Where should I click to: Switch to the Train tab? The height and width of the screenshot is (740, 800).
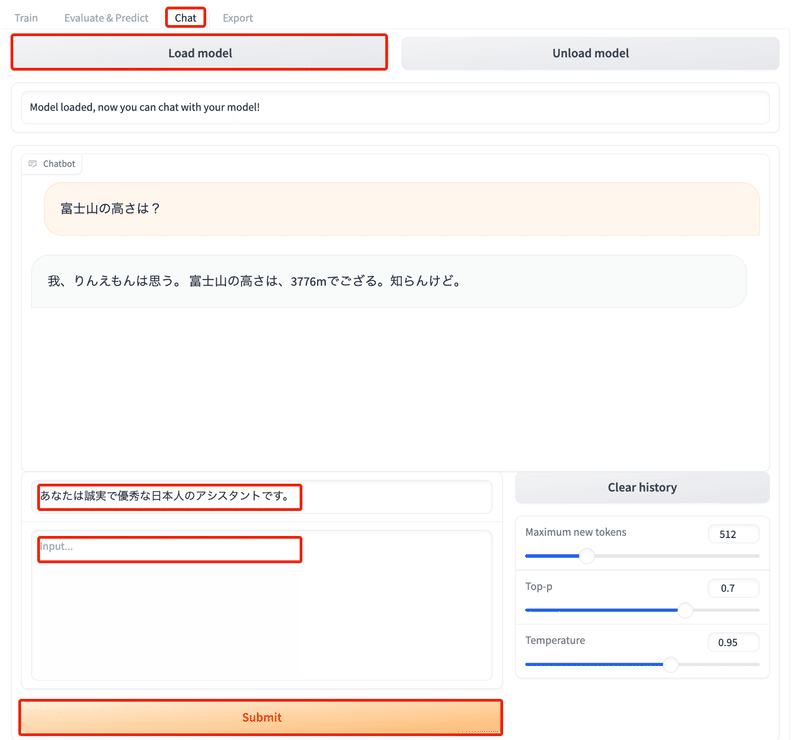(26, 17)
